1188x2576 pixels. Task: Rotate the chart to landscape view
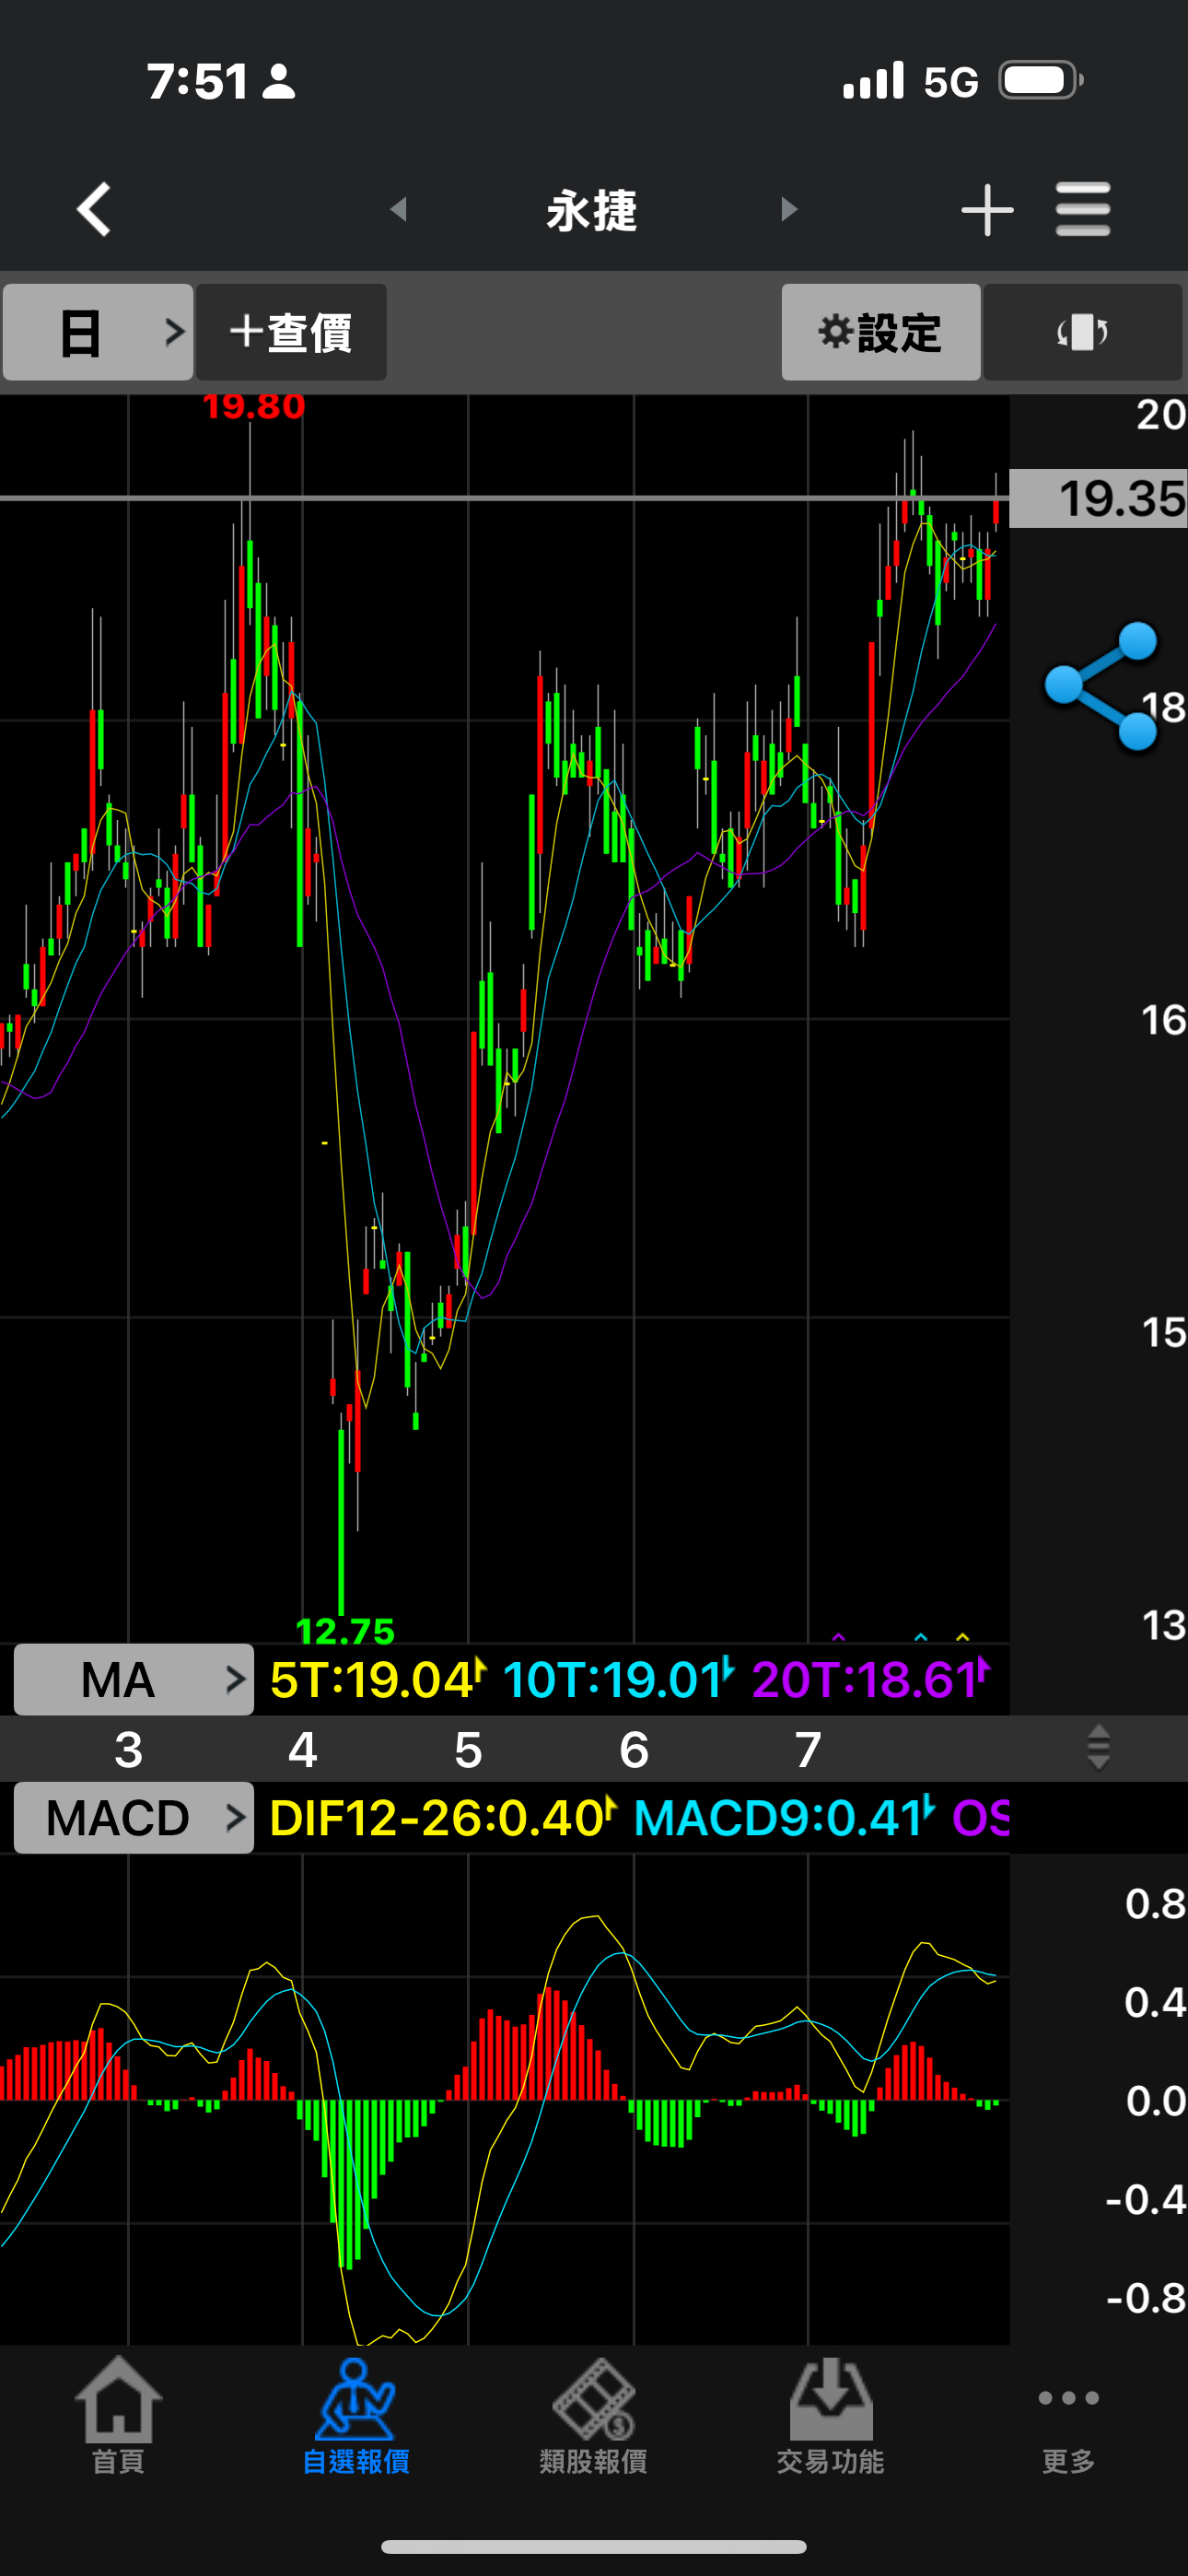click(x=1083, y=332)
